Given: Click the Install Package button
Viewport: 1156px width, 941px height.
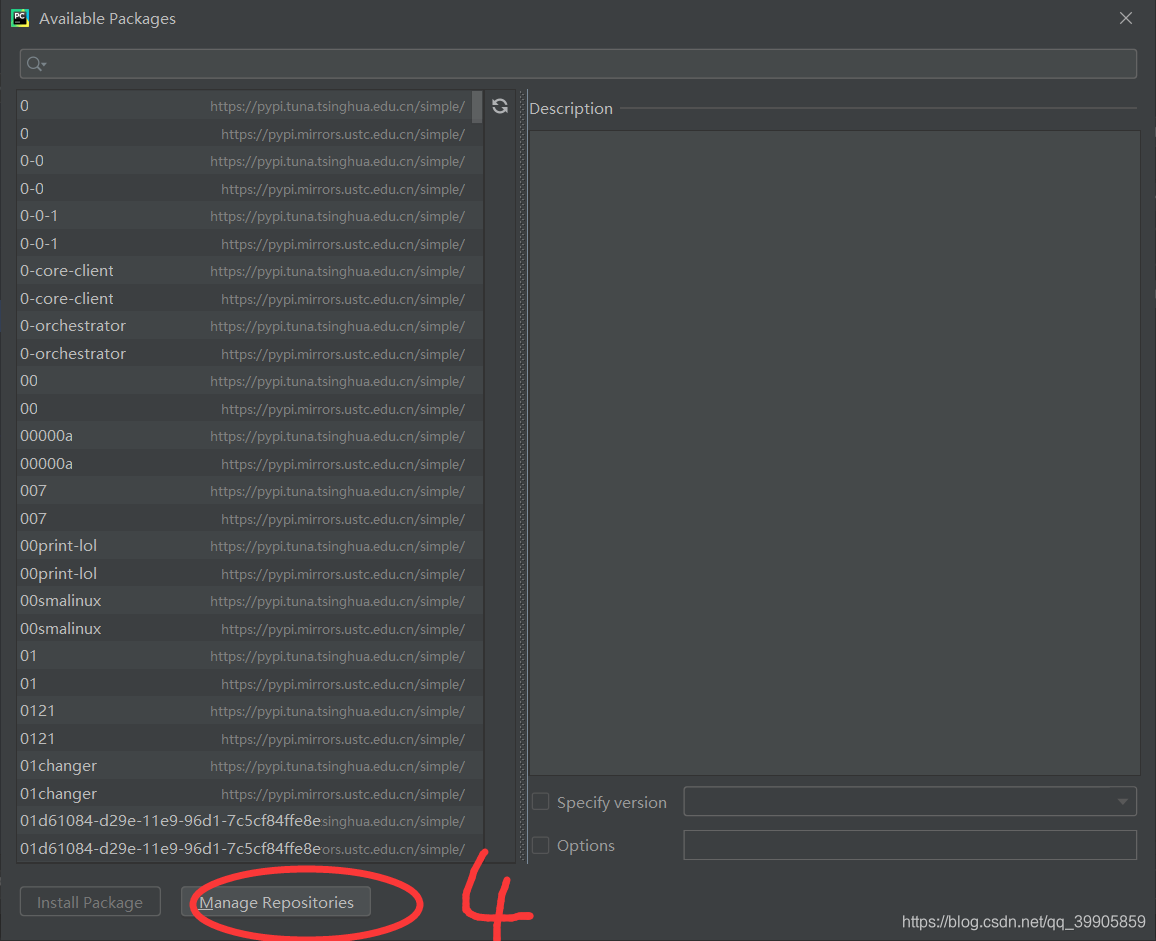Looking at the screenshot, I should pyautogui.click(x=90, y=902).
